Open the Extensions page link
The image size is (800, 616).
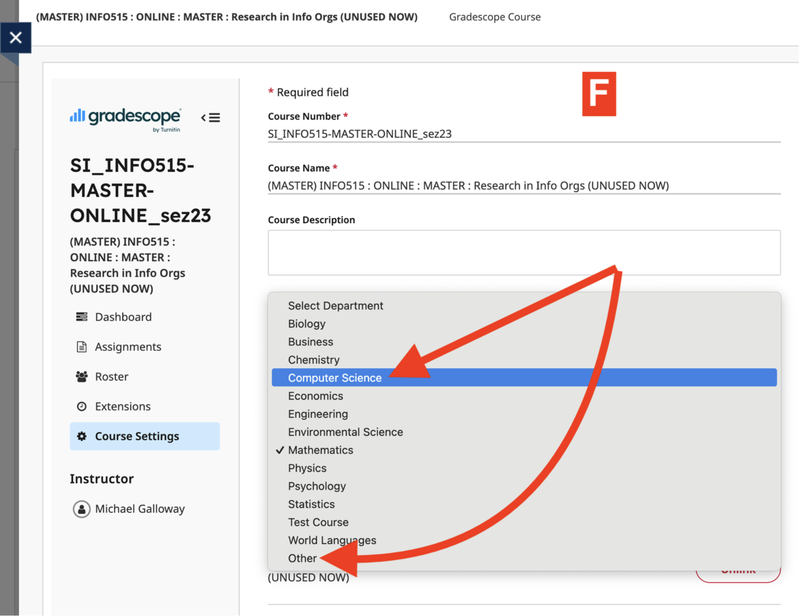[123, 407]
